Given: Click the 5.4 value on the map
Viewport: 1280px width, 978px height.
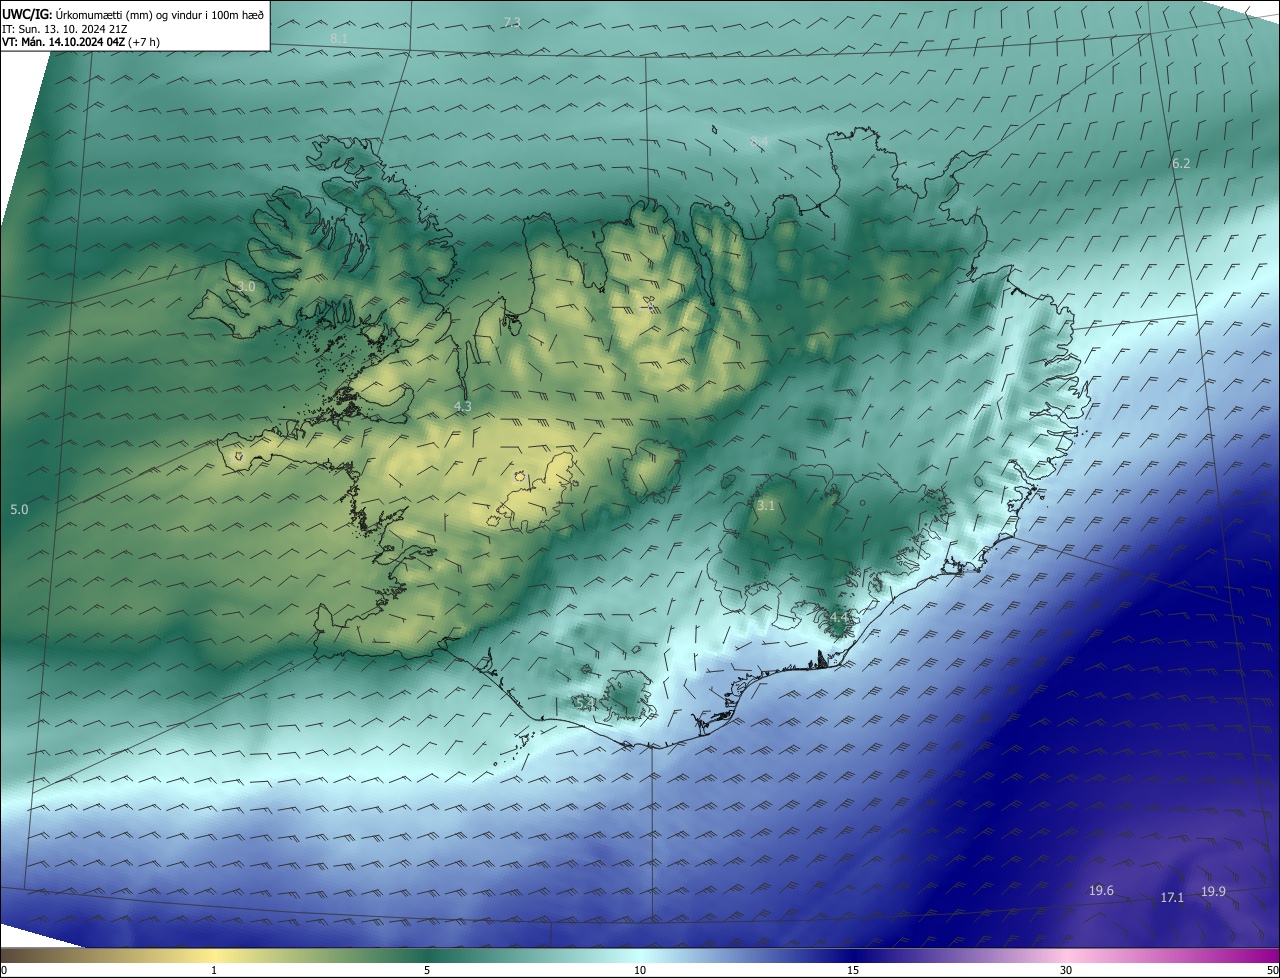Looking at the screenshot, I should point(587,704).
